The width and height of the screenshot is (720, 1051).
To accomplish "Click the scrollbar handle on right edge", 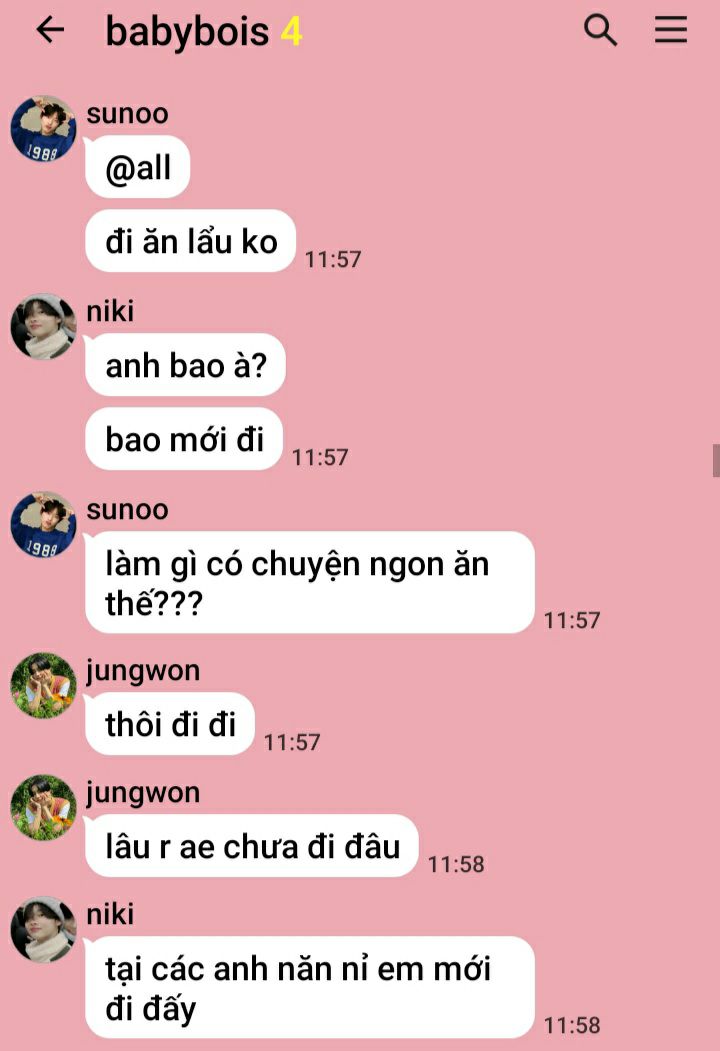I will (716, 460).
